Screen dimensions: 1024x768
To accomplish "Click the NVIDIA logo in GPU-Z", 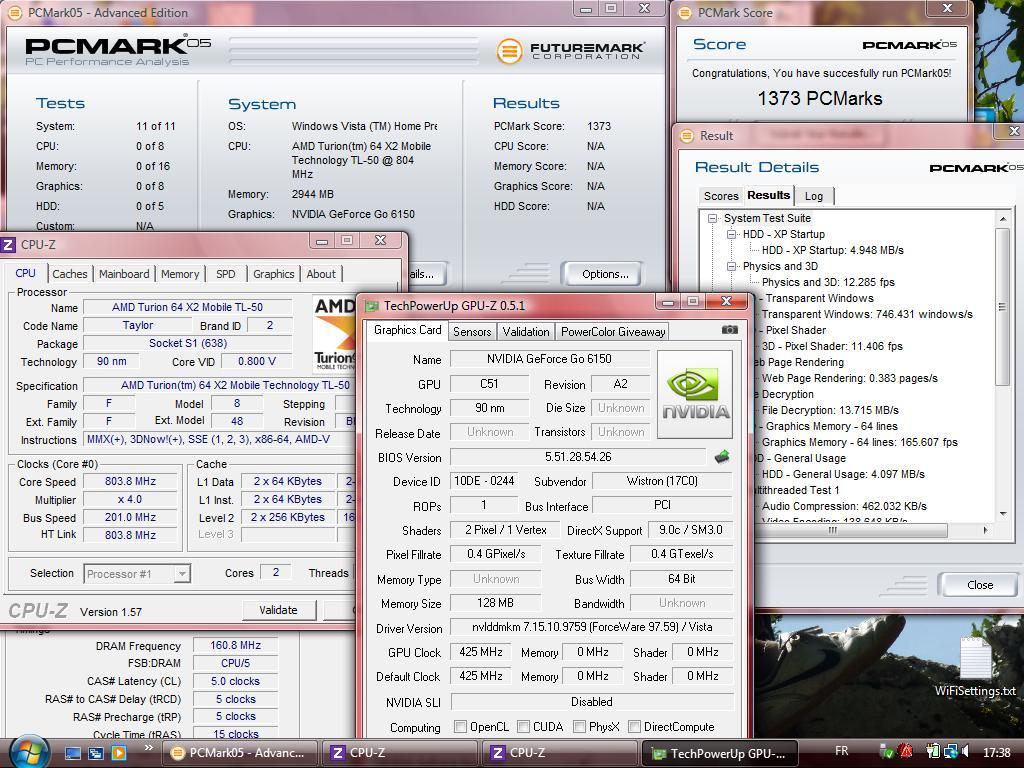I will 695,394.
